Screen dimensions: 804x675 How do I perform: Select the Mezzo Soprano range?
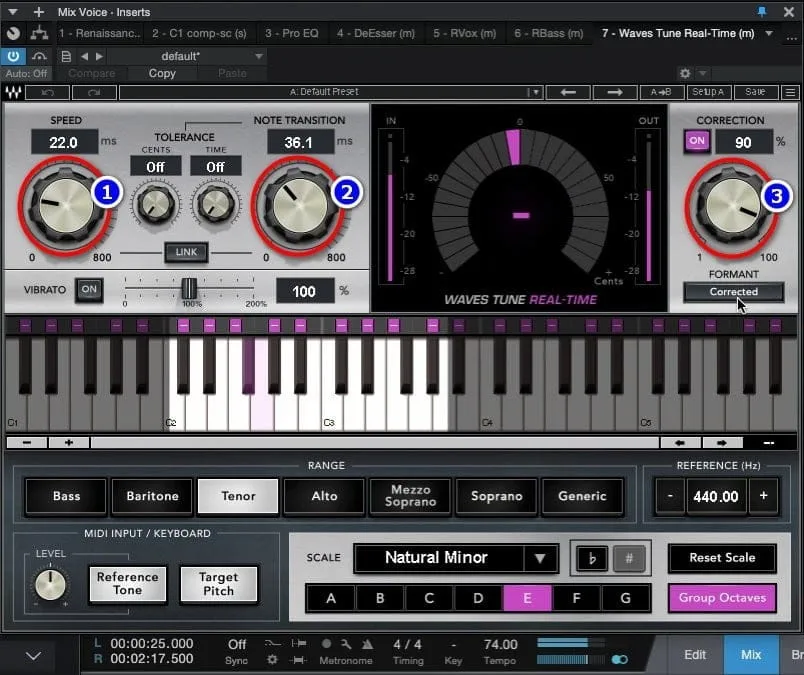coord(411,497)
